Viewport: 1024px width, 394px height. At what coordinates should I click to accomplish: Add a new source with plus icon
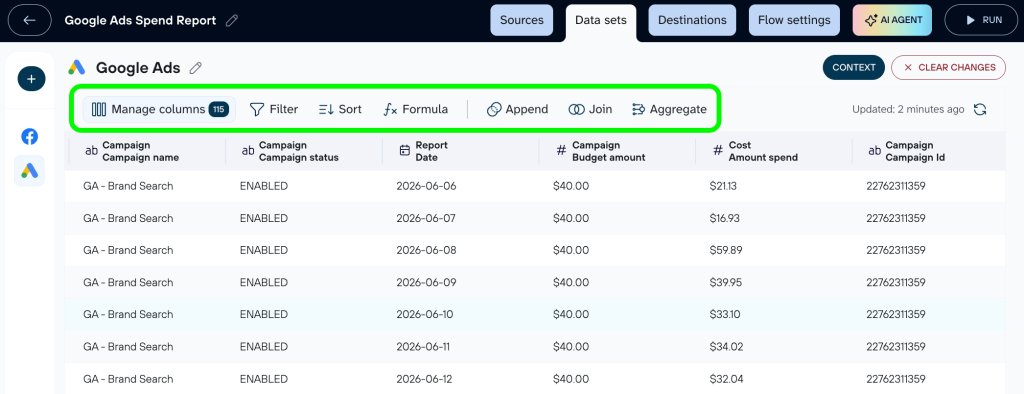31,79
